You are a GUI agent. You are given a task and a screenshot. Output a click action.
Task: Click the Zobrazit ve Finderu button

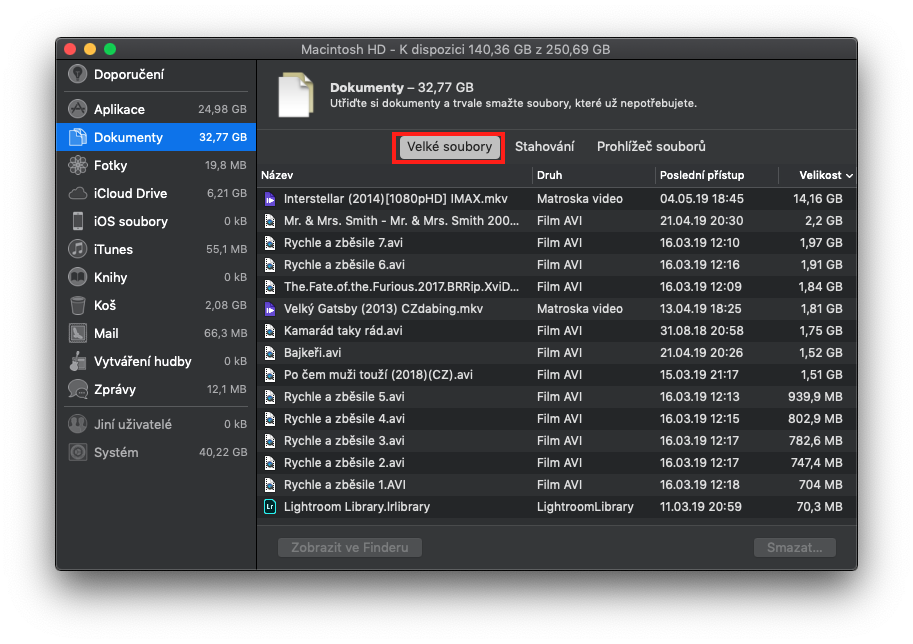tap(350, 547)
